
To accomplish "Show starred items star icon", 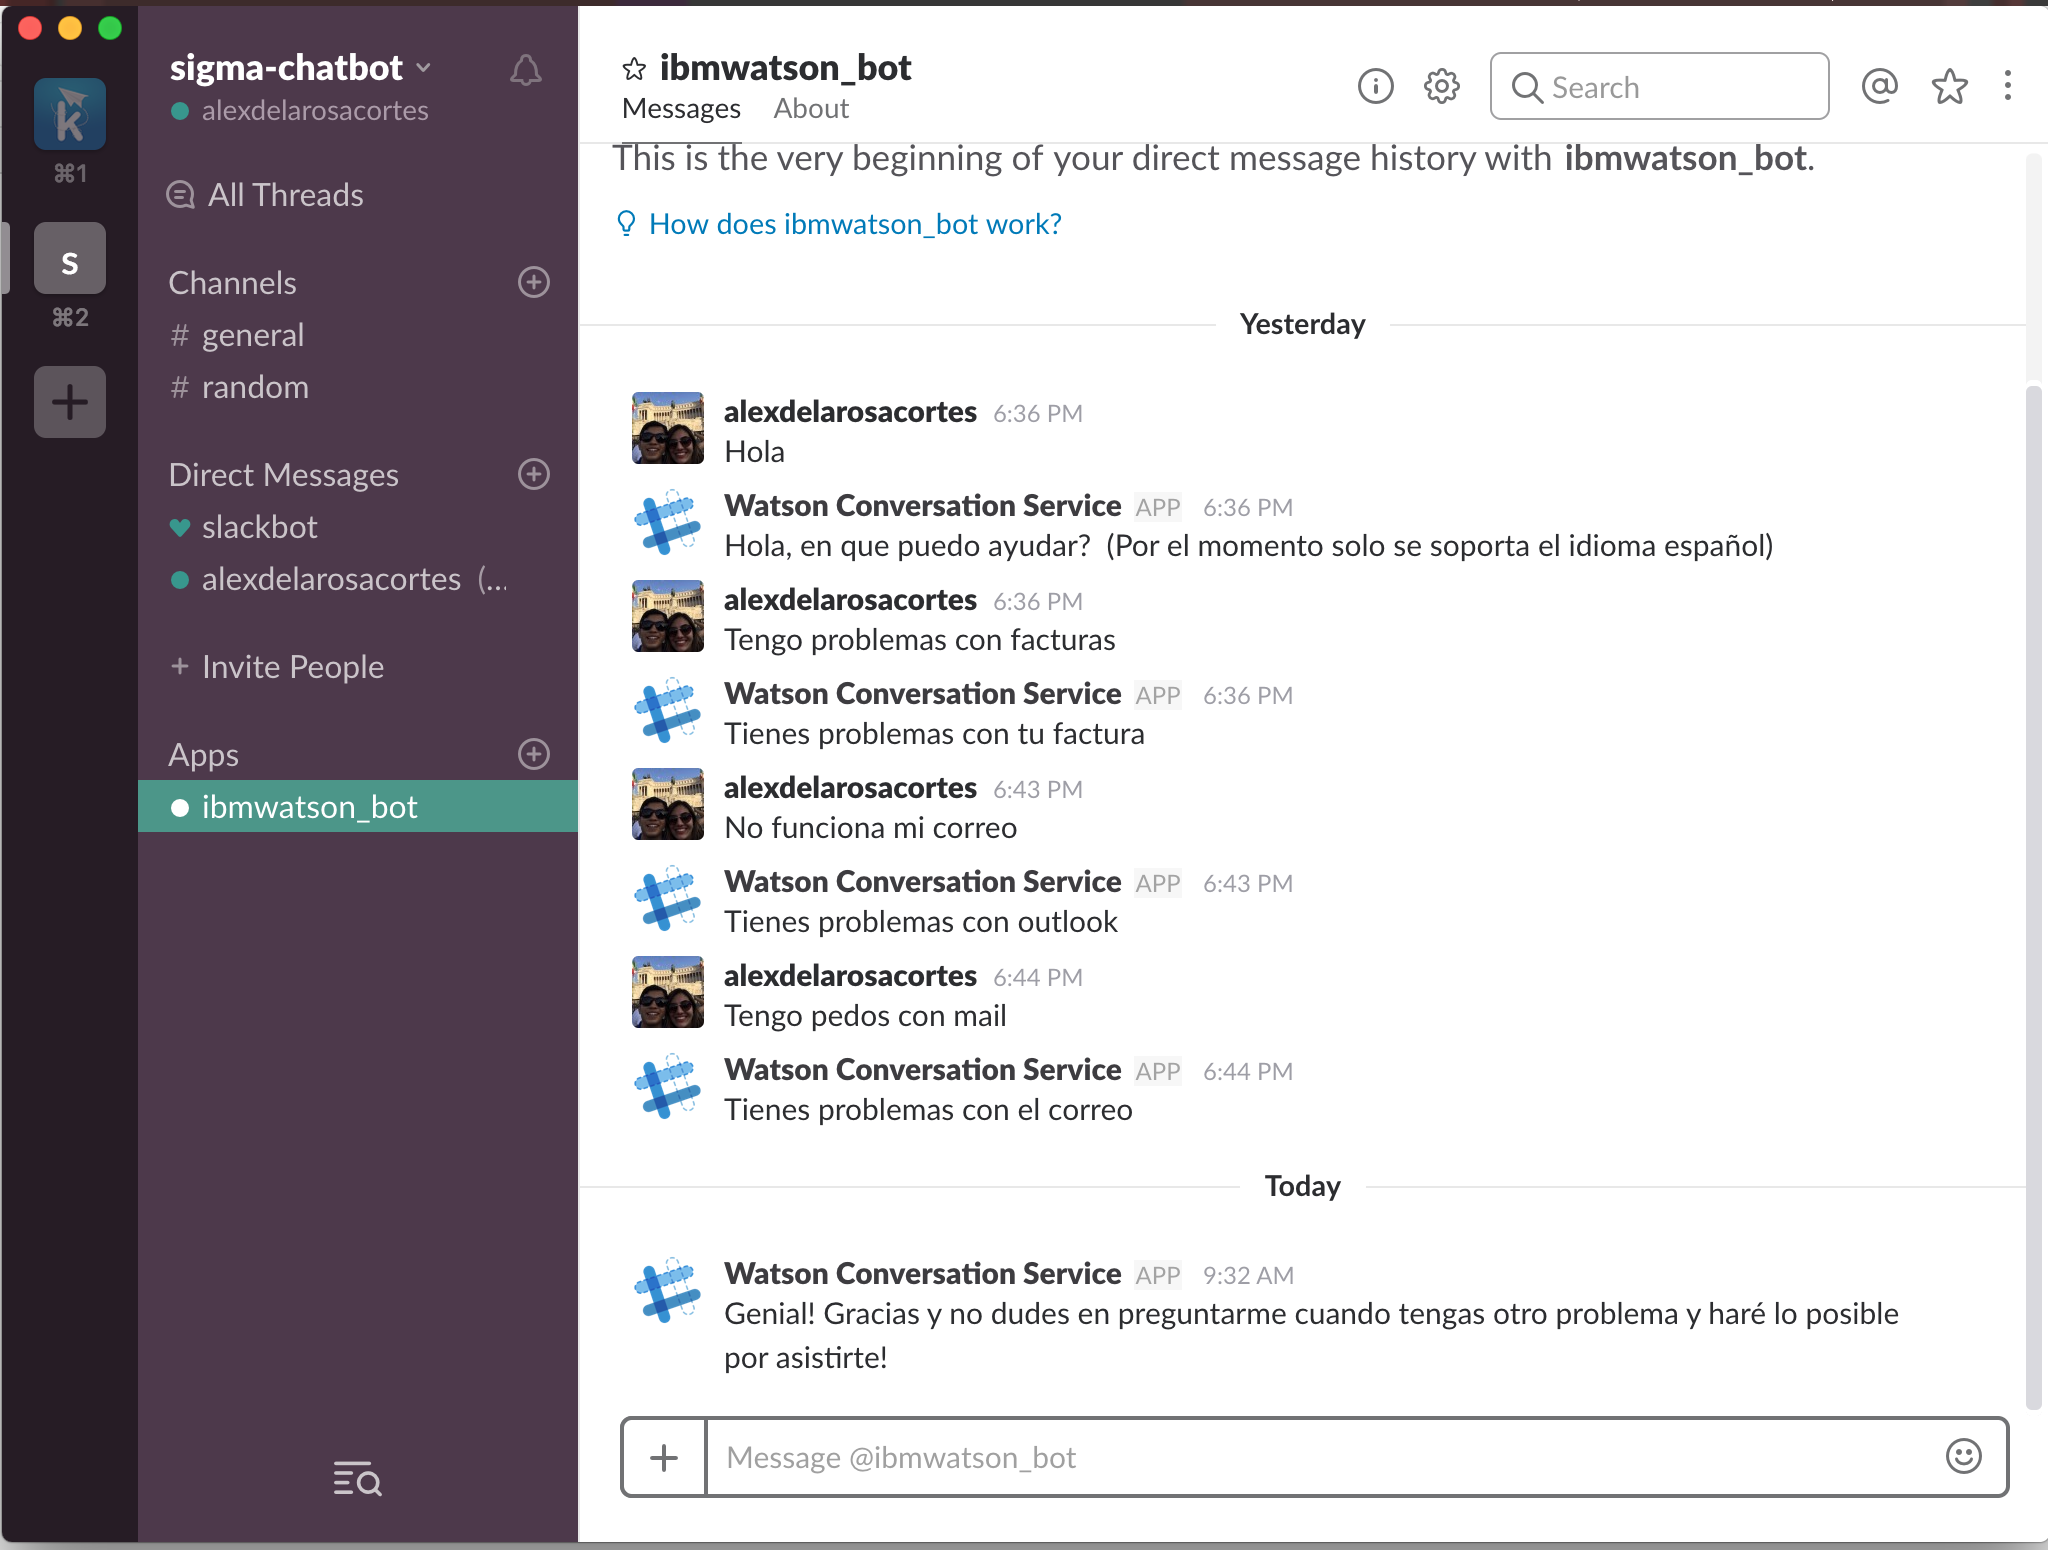I will click(1949, 87).
